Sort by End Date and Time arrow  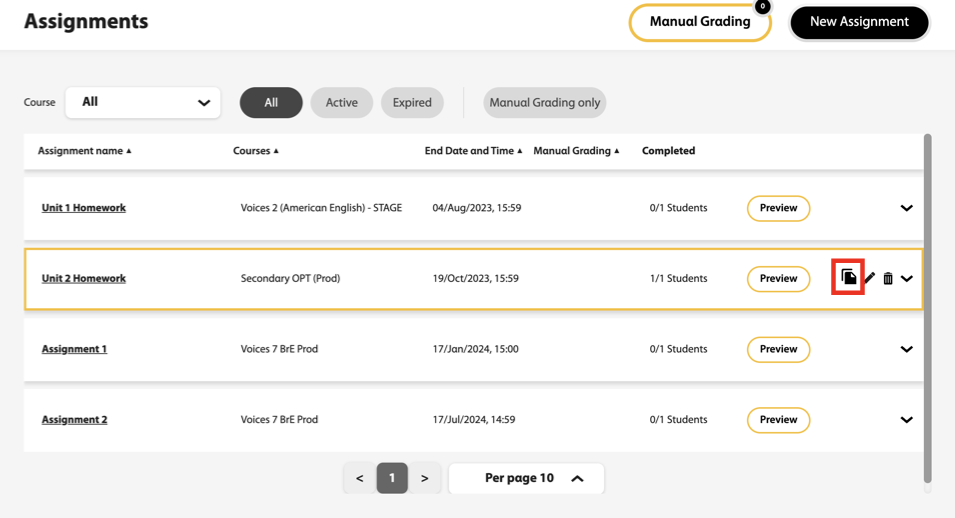click(x=520, y=151)
